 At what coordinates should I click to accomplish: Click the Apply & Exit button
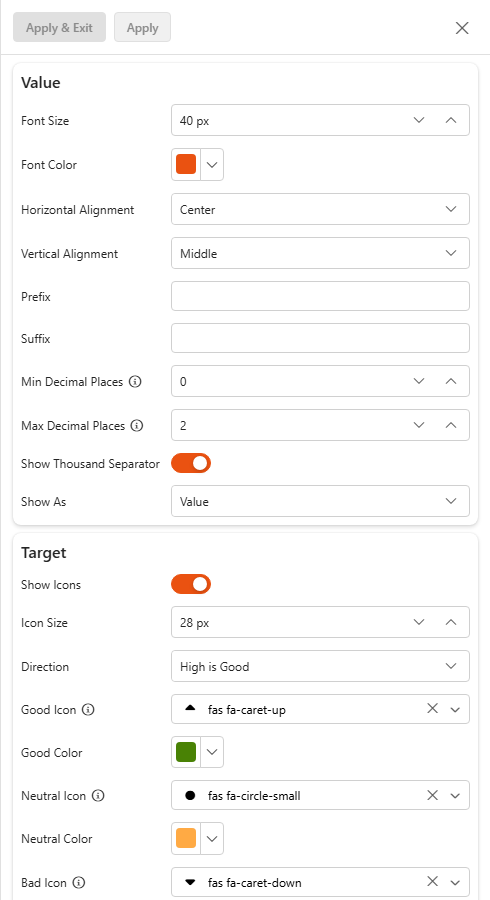click(60, 28)
